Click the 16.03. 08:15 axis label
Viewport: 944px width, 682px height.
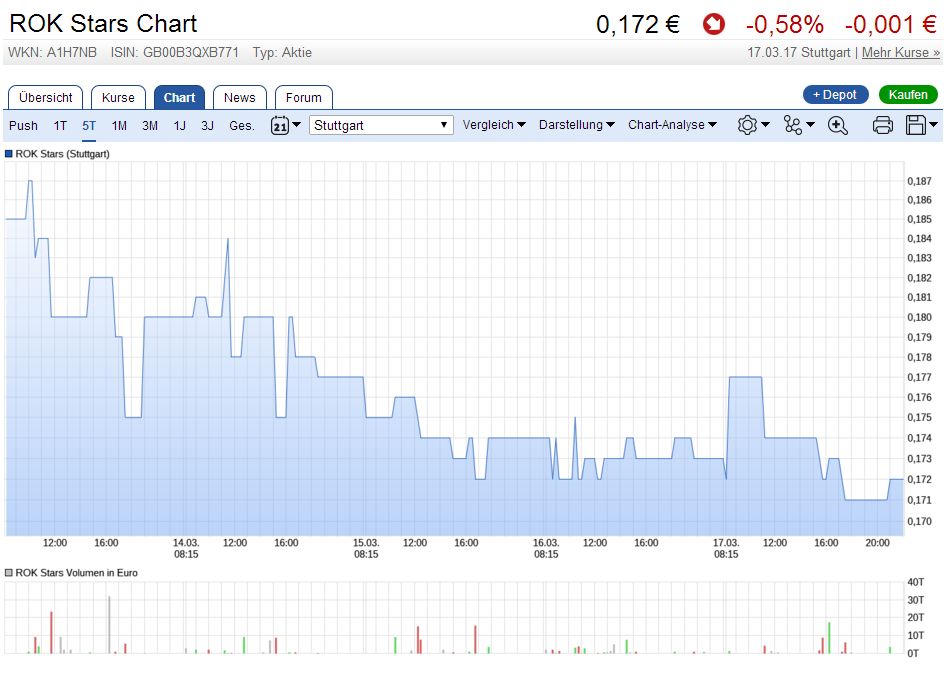[546, 548]
